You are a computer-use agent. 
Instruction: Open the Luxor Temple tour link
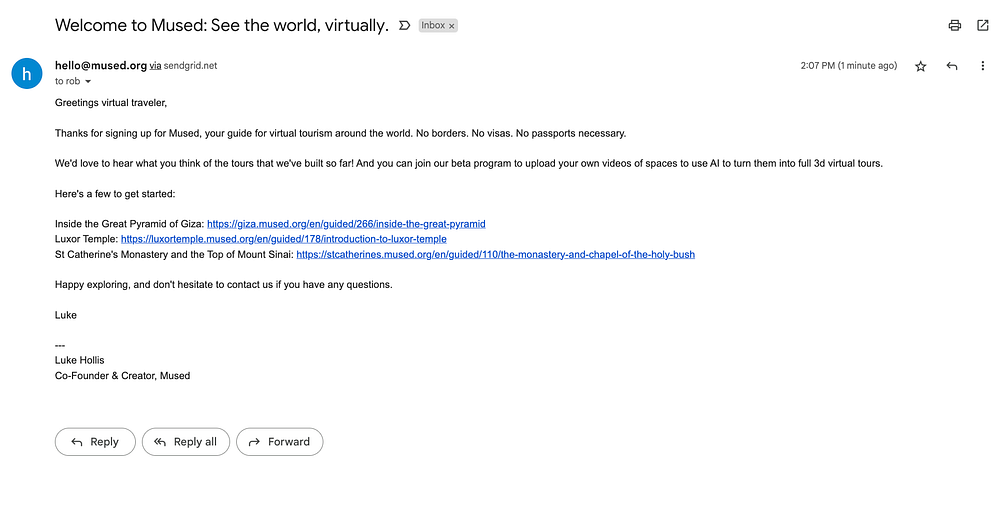coord(283,239)
